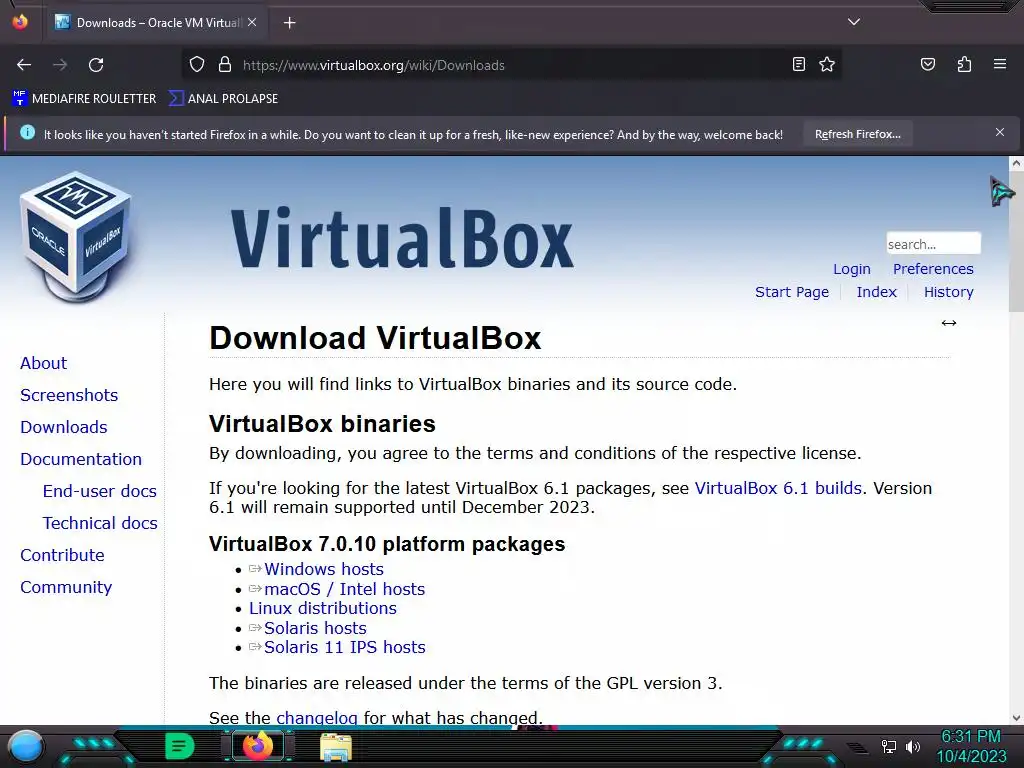Click the scrollbar down arrow
The image size is (1024, 768).
pyautogui.click(x=1016, y=718)
